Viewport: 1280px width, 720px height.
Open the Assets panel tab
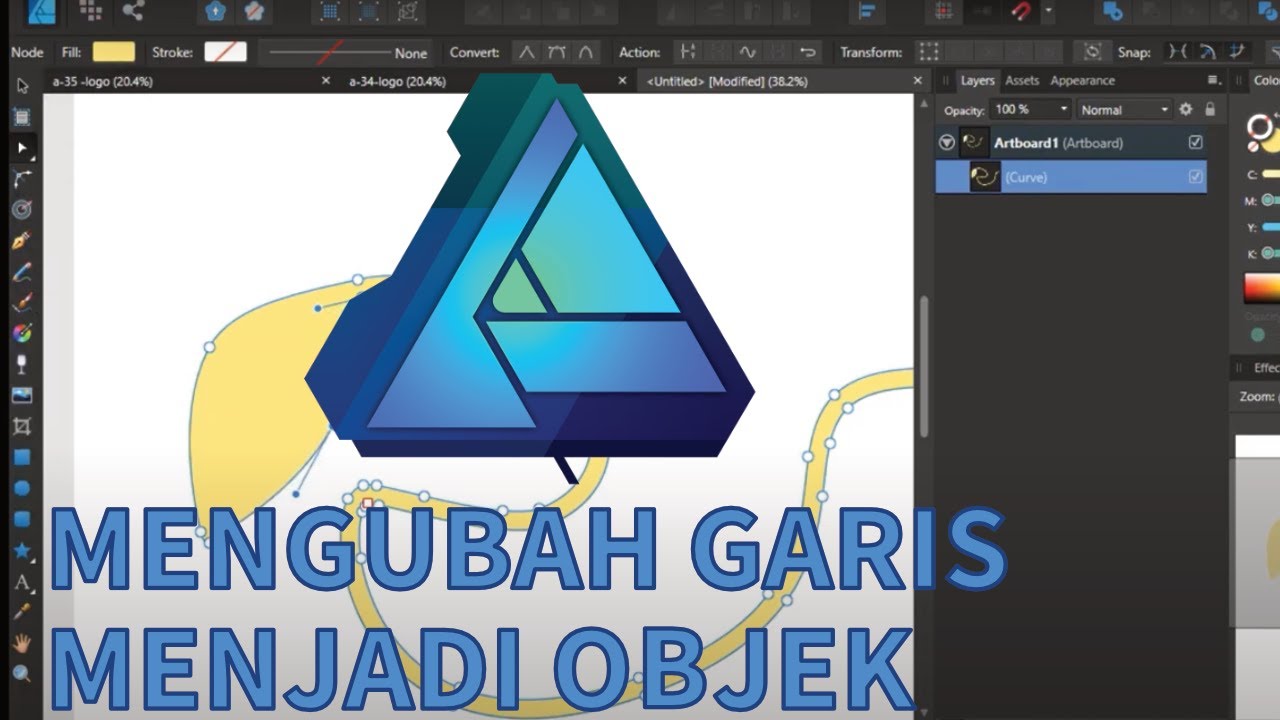click(1022, 81)
